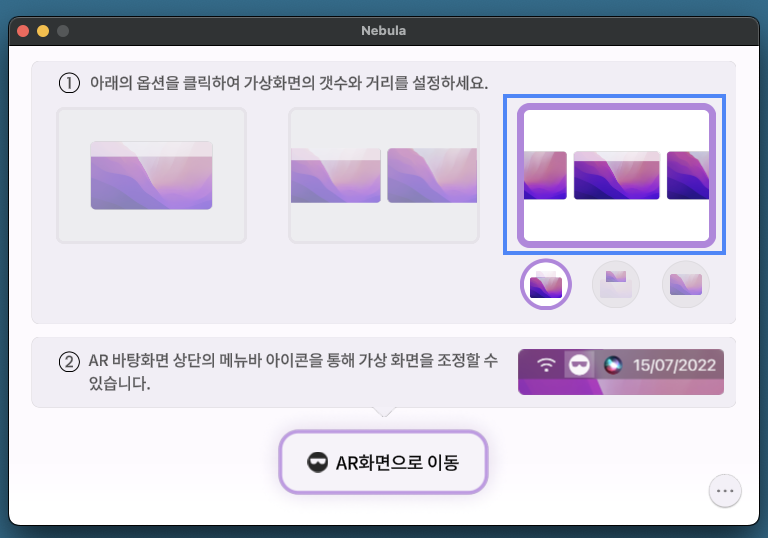Viewport: 768px width, 538px height.
Task: Open the more options ellipsis button
Action: [x=725, y=490]
